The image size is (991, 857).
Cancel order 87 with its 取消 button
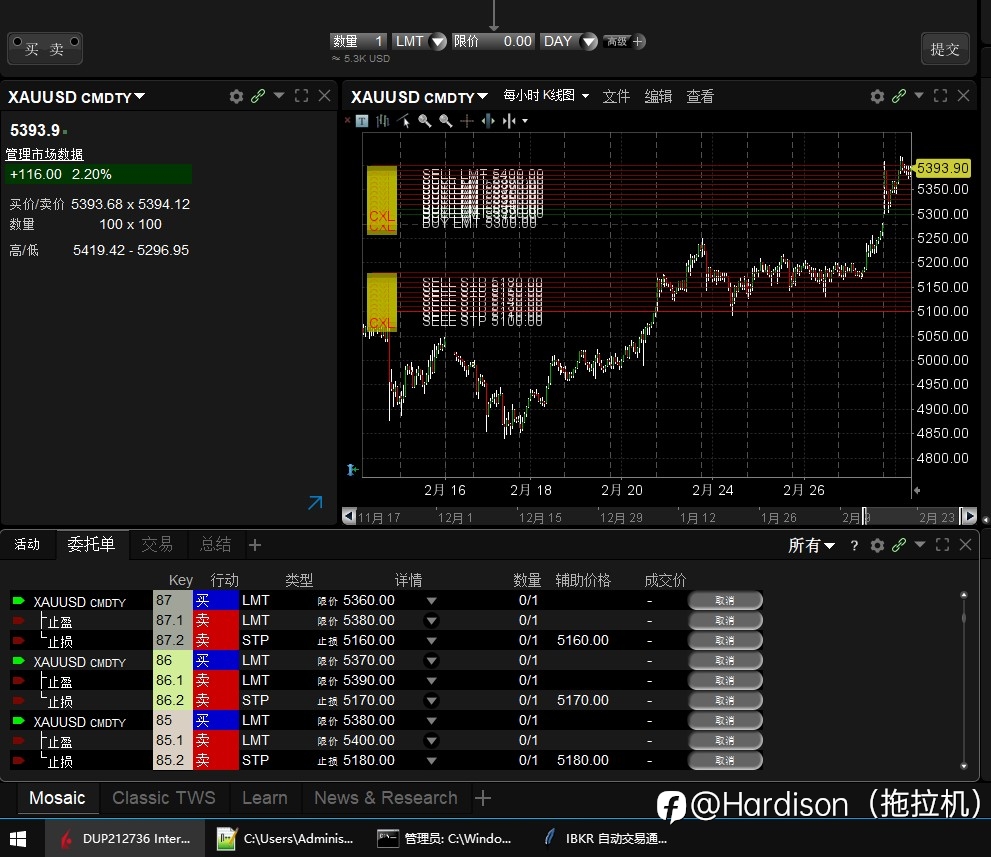pyautogui.click(x=725, y=600)
